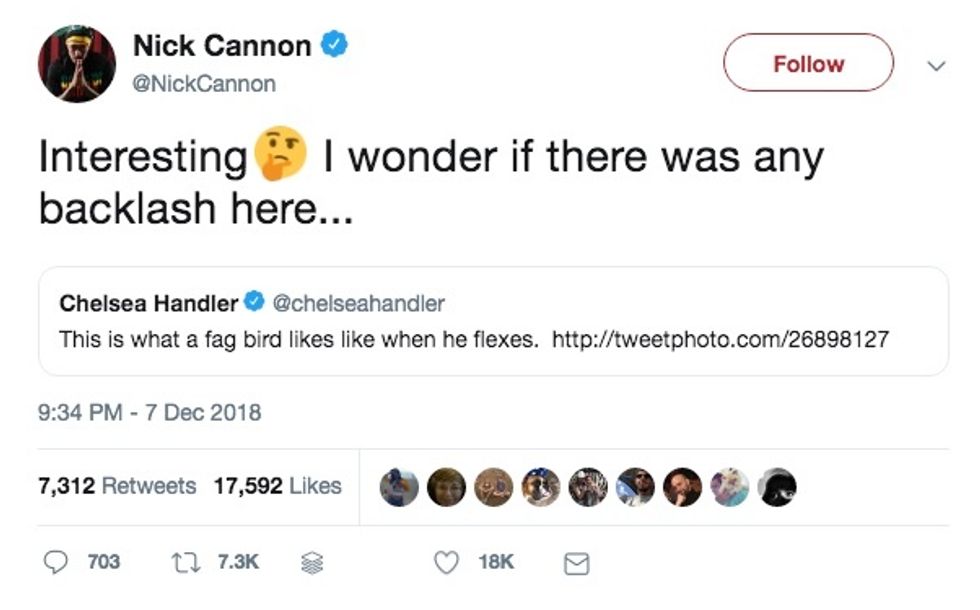Viewport: 980px width, 610px height.
Task: Click the direct message envelope icon
Action: click(576, 563)
